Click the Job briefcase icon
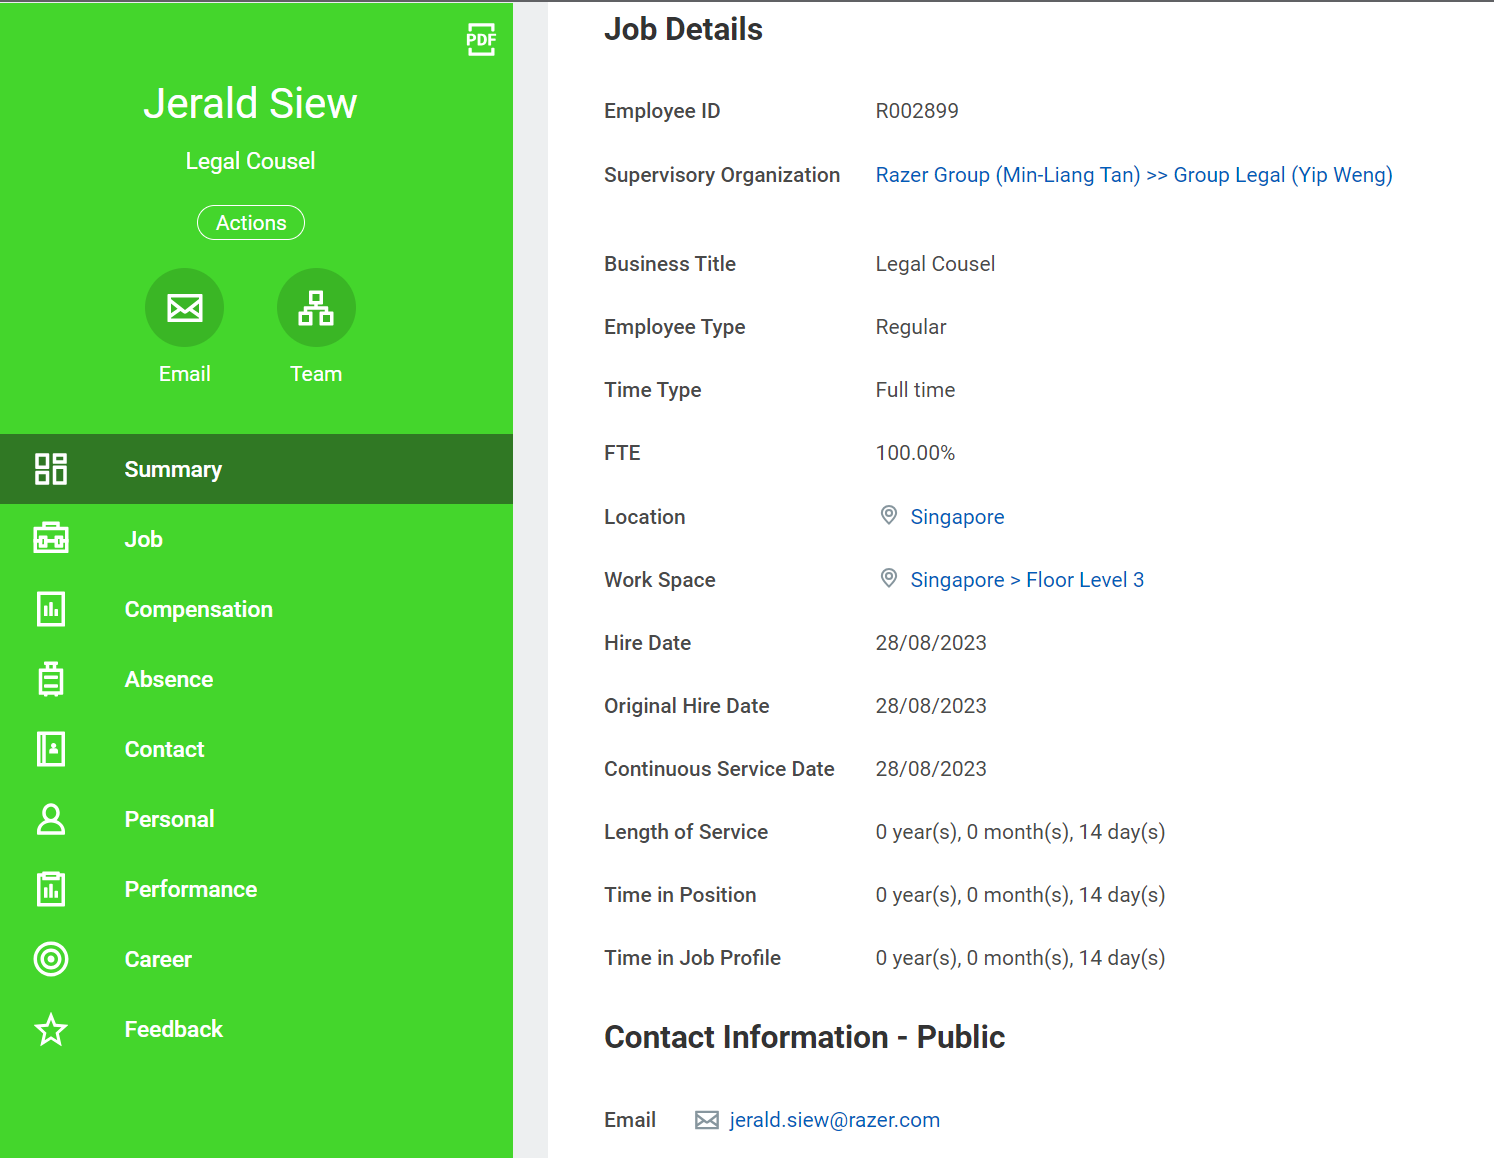The width and height of the screenshot is (1494, 1158). click(x=51, y=539)
